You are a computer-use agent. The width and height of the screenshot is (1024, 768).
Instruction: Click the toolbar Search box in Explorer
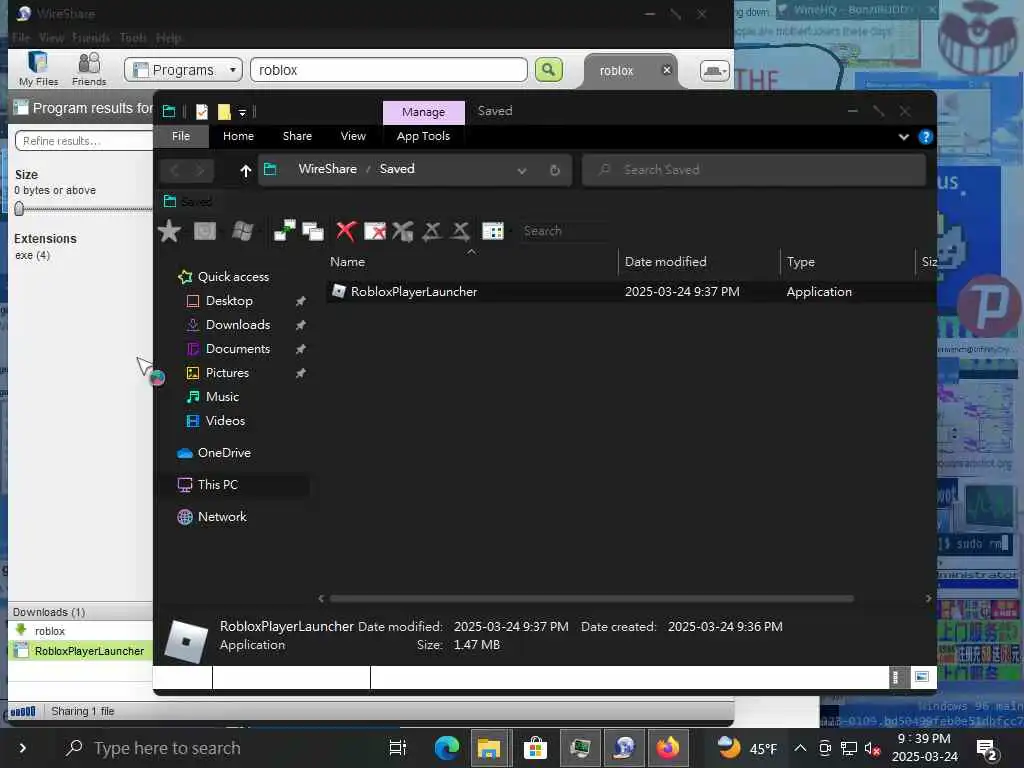point(565,231)
